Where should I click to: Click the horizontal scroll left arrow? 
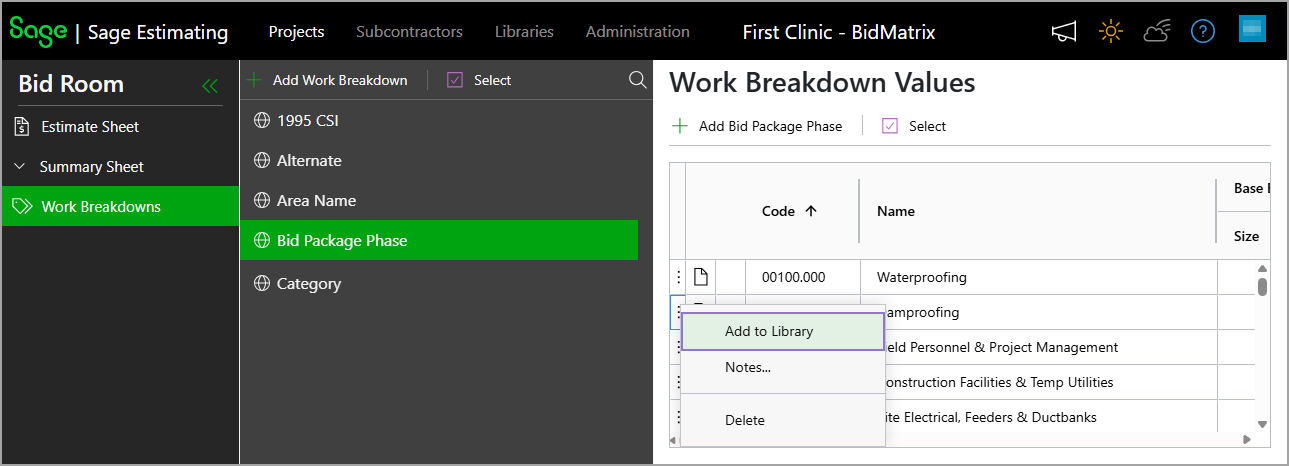point(673,439)
